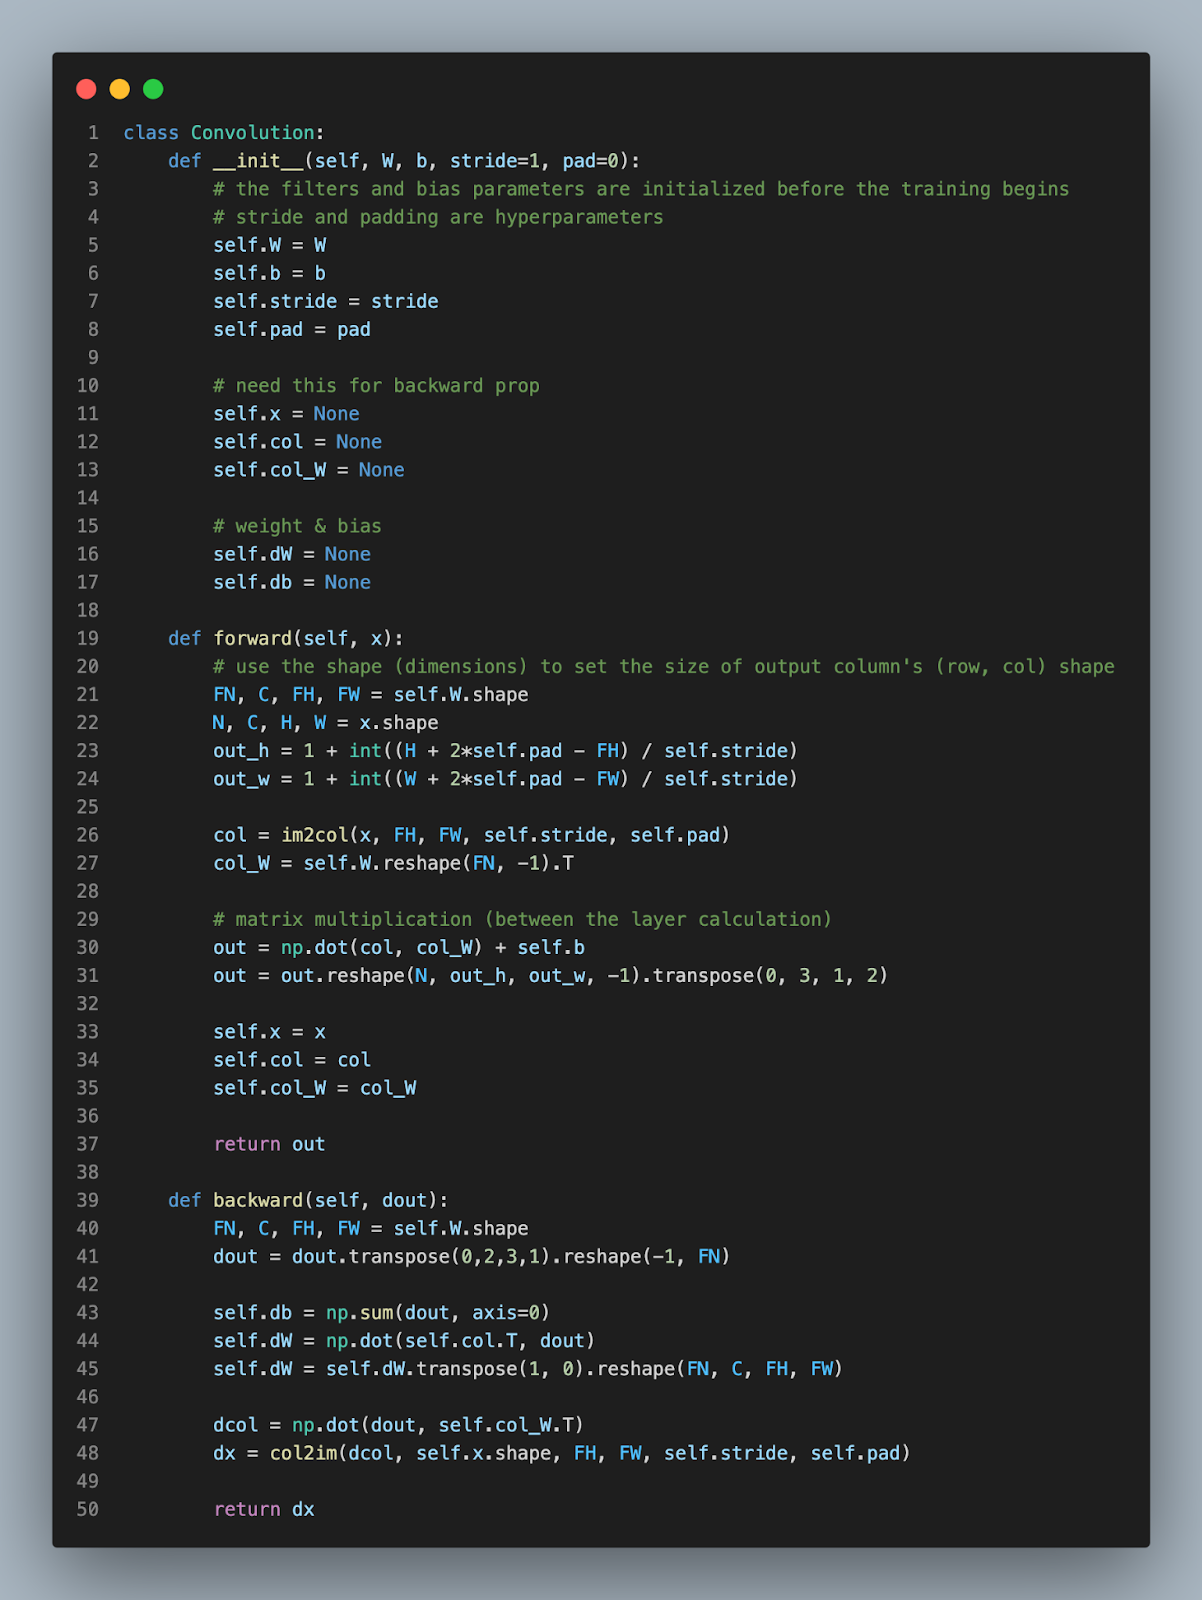Click the 'self.col_W = None' line

click(x=309, y=469)
